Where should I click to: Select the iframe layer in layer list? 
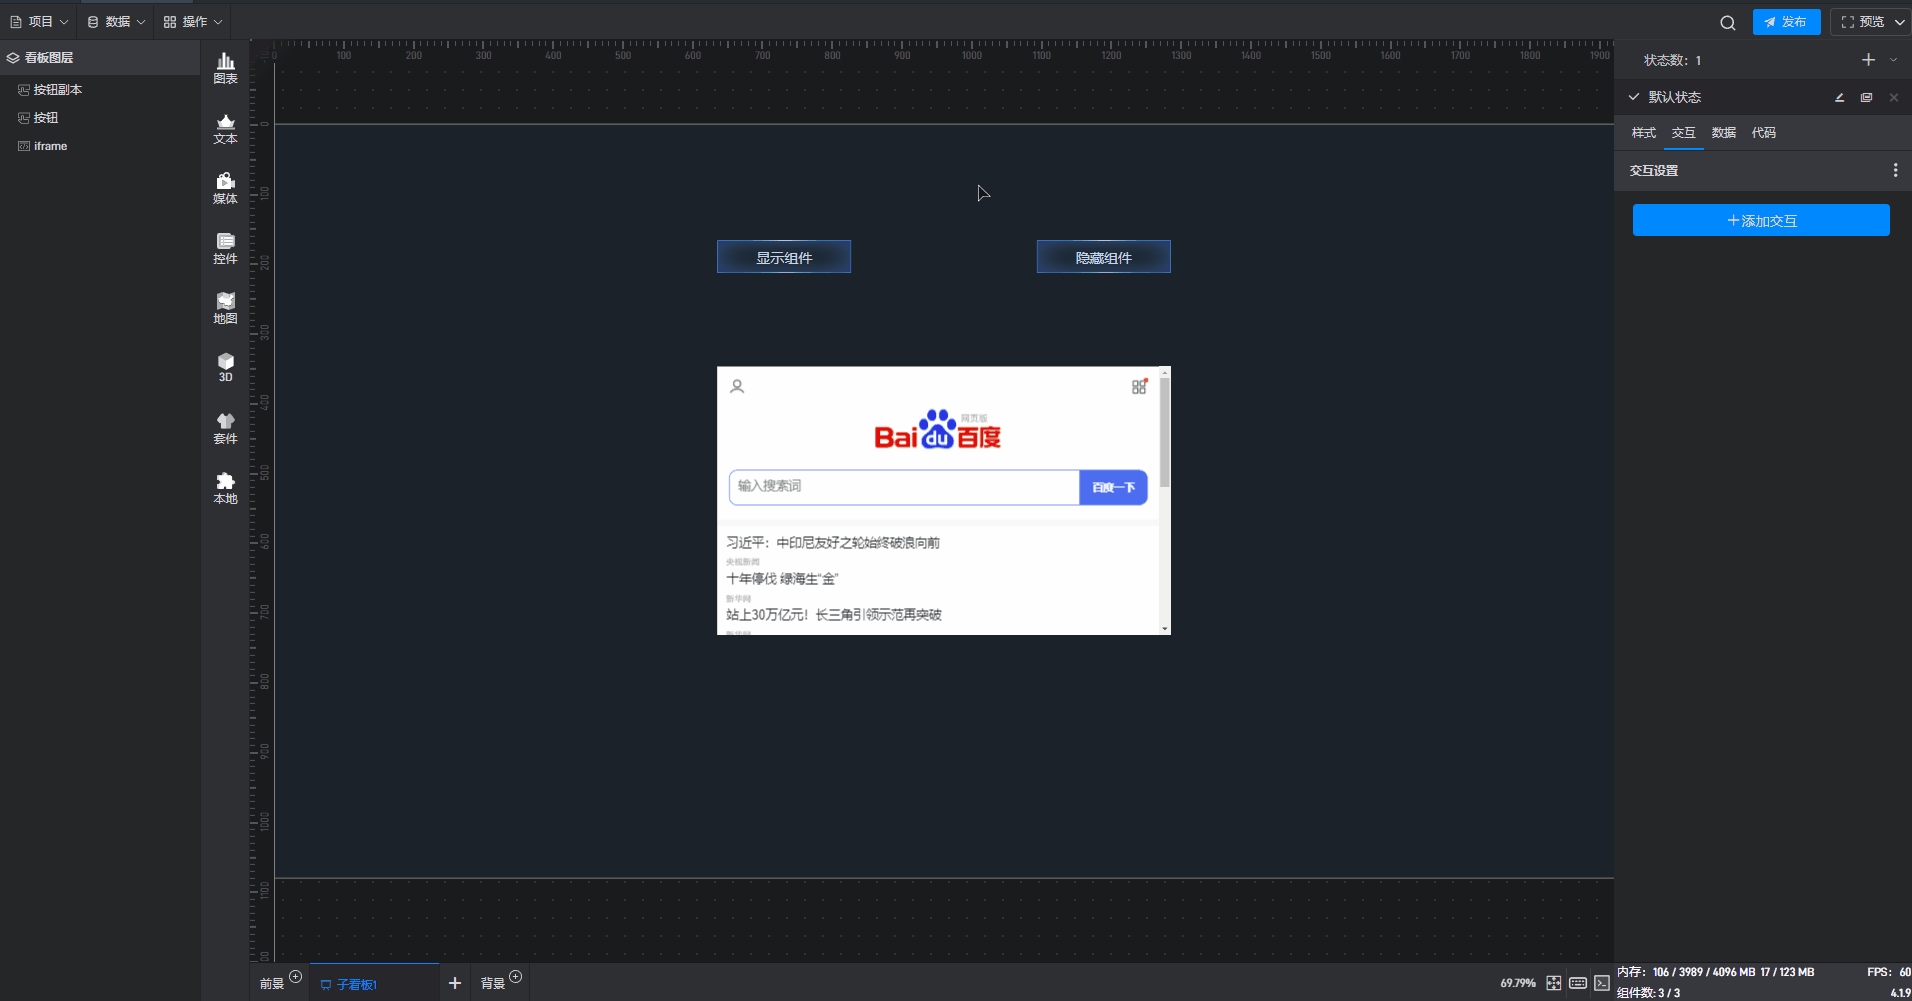[50, 146]
